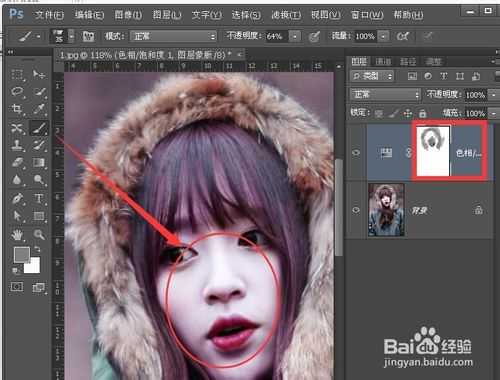This screenshot has width=500, height=380.
Task: Switch to the Channels panel tab
Action: 383,61
